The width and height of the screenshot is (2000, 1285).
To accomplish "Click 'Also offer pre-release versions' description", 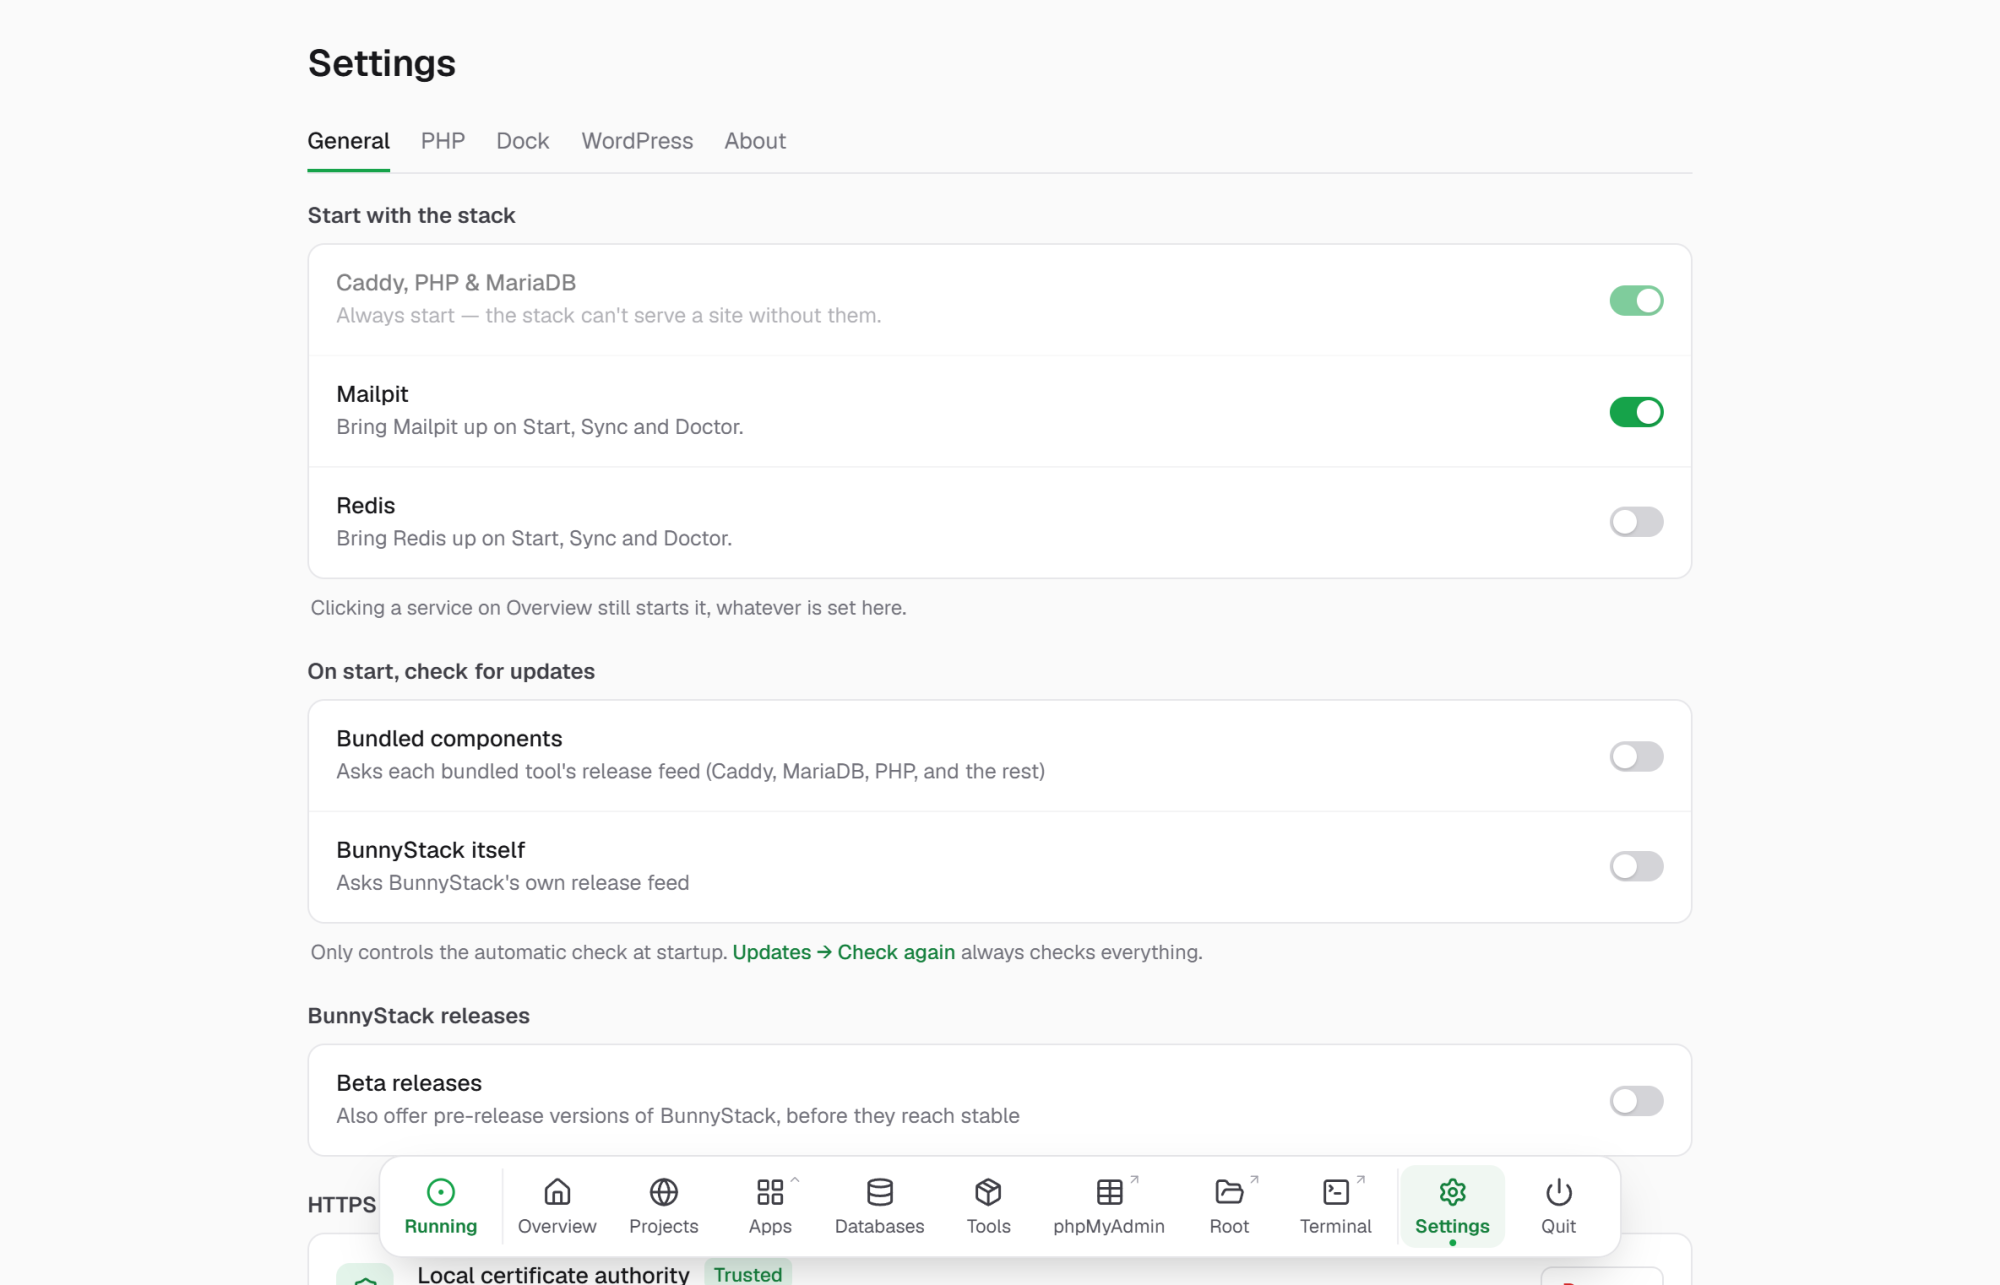I will click(x=678, y=1116).
